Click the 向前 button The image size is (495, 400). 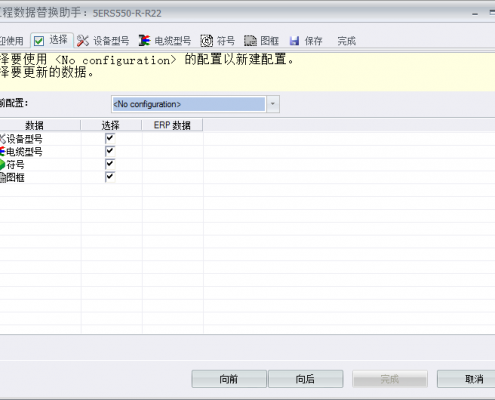pos(229,379)
